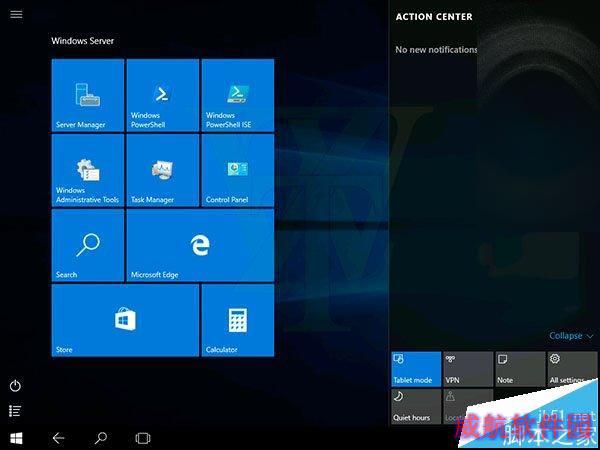This screenshot has width=600, height=450.
Task: Click the Windows Server group title
Action: (x=83, y=41)
